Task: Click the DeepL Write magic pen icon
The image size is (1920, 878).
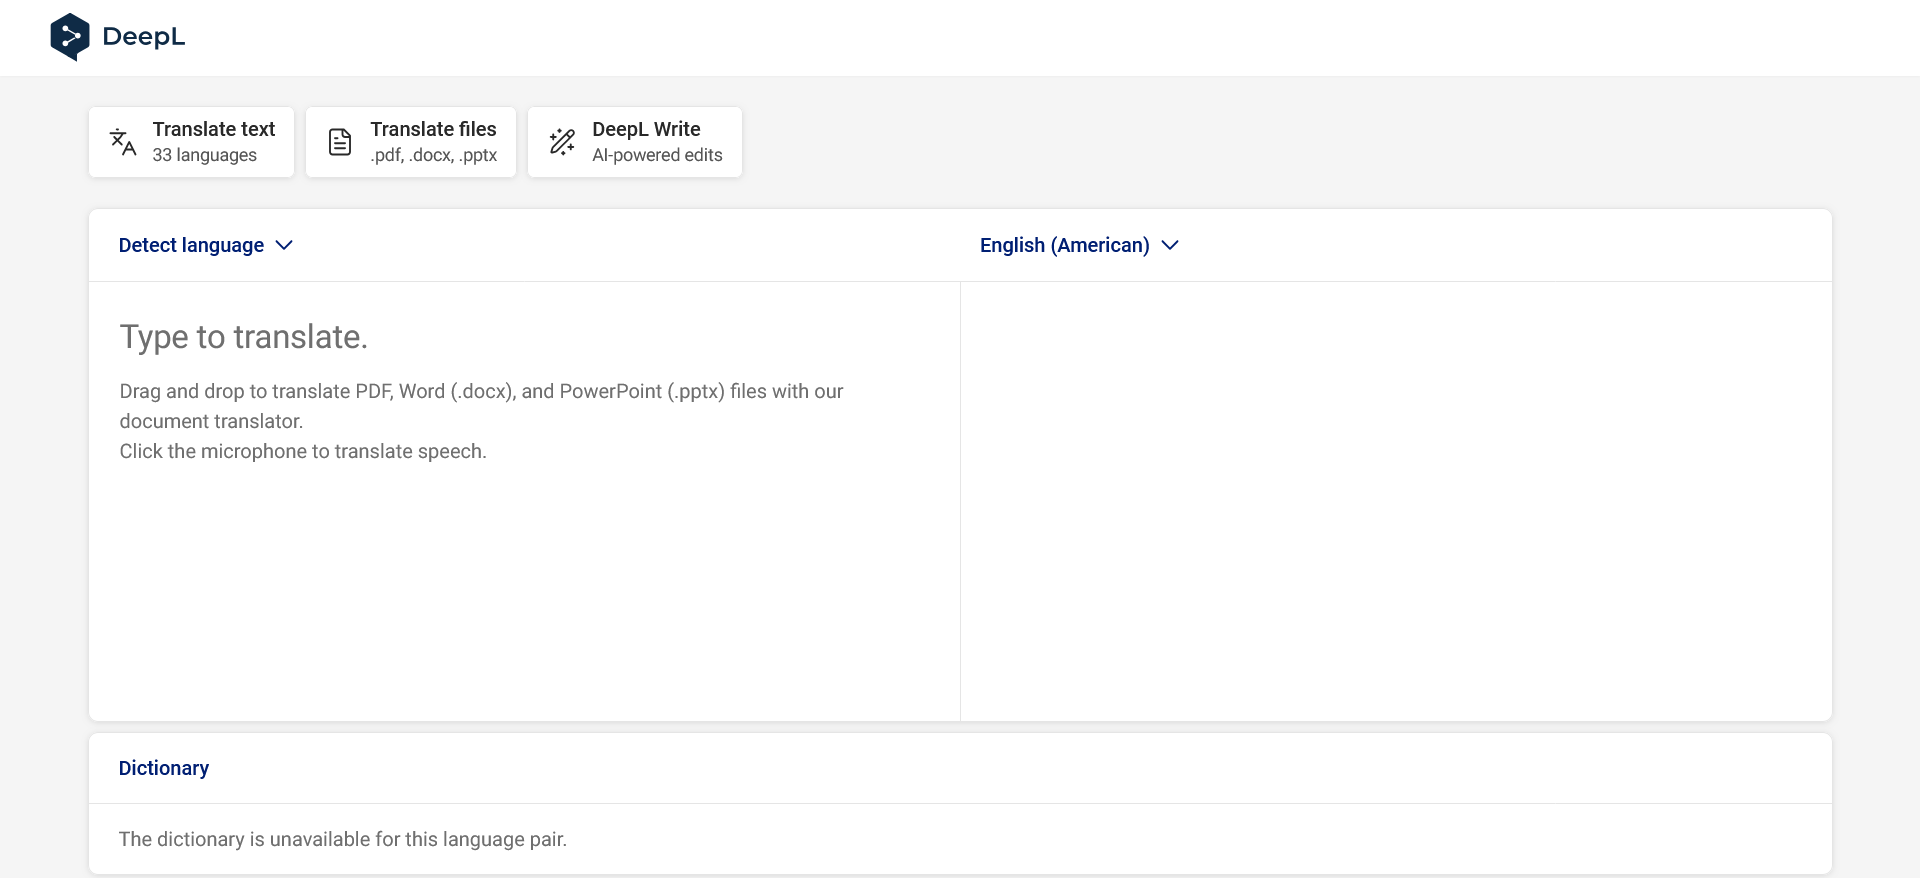Action: [562, 142]
